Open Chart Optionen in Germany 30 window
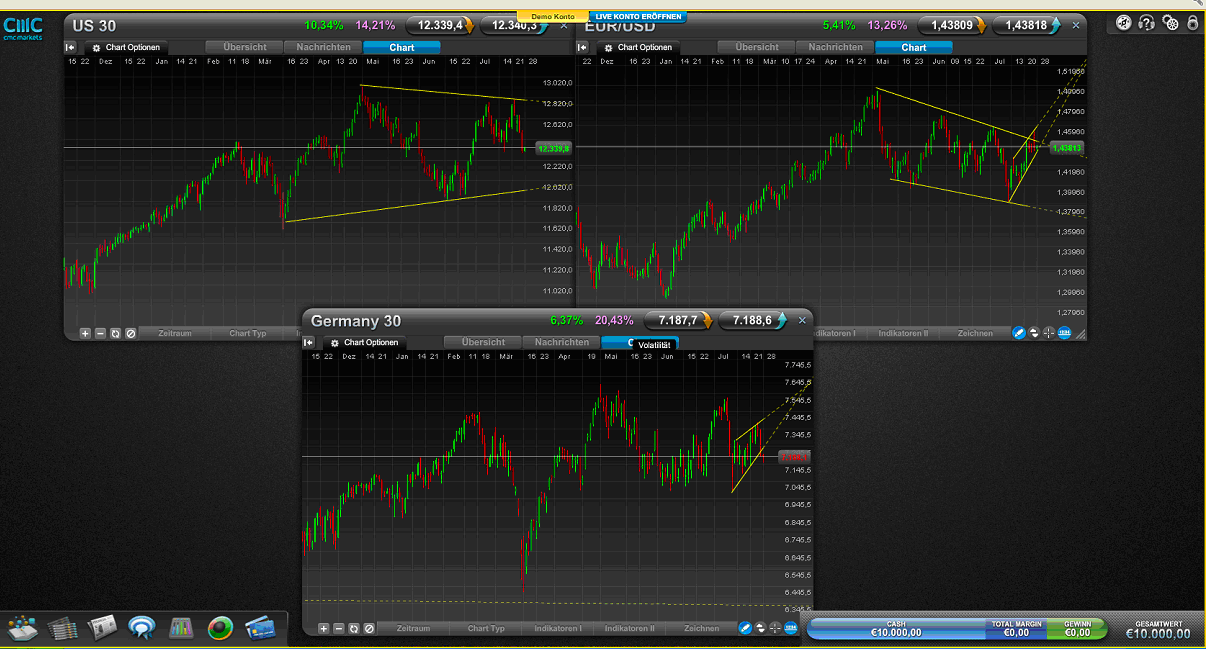Image resolution: width=1206 pixels, height=649 pixels. pyautogui.click(x=363, y=342)
